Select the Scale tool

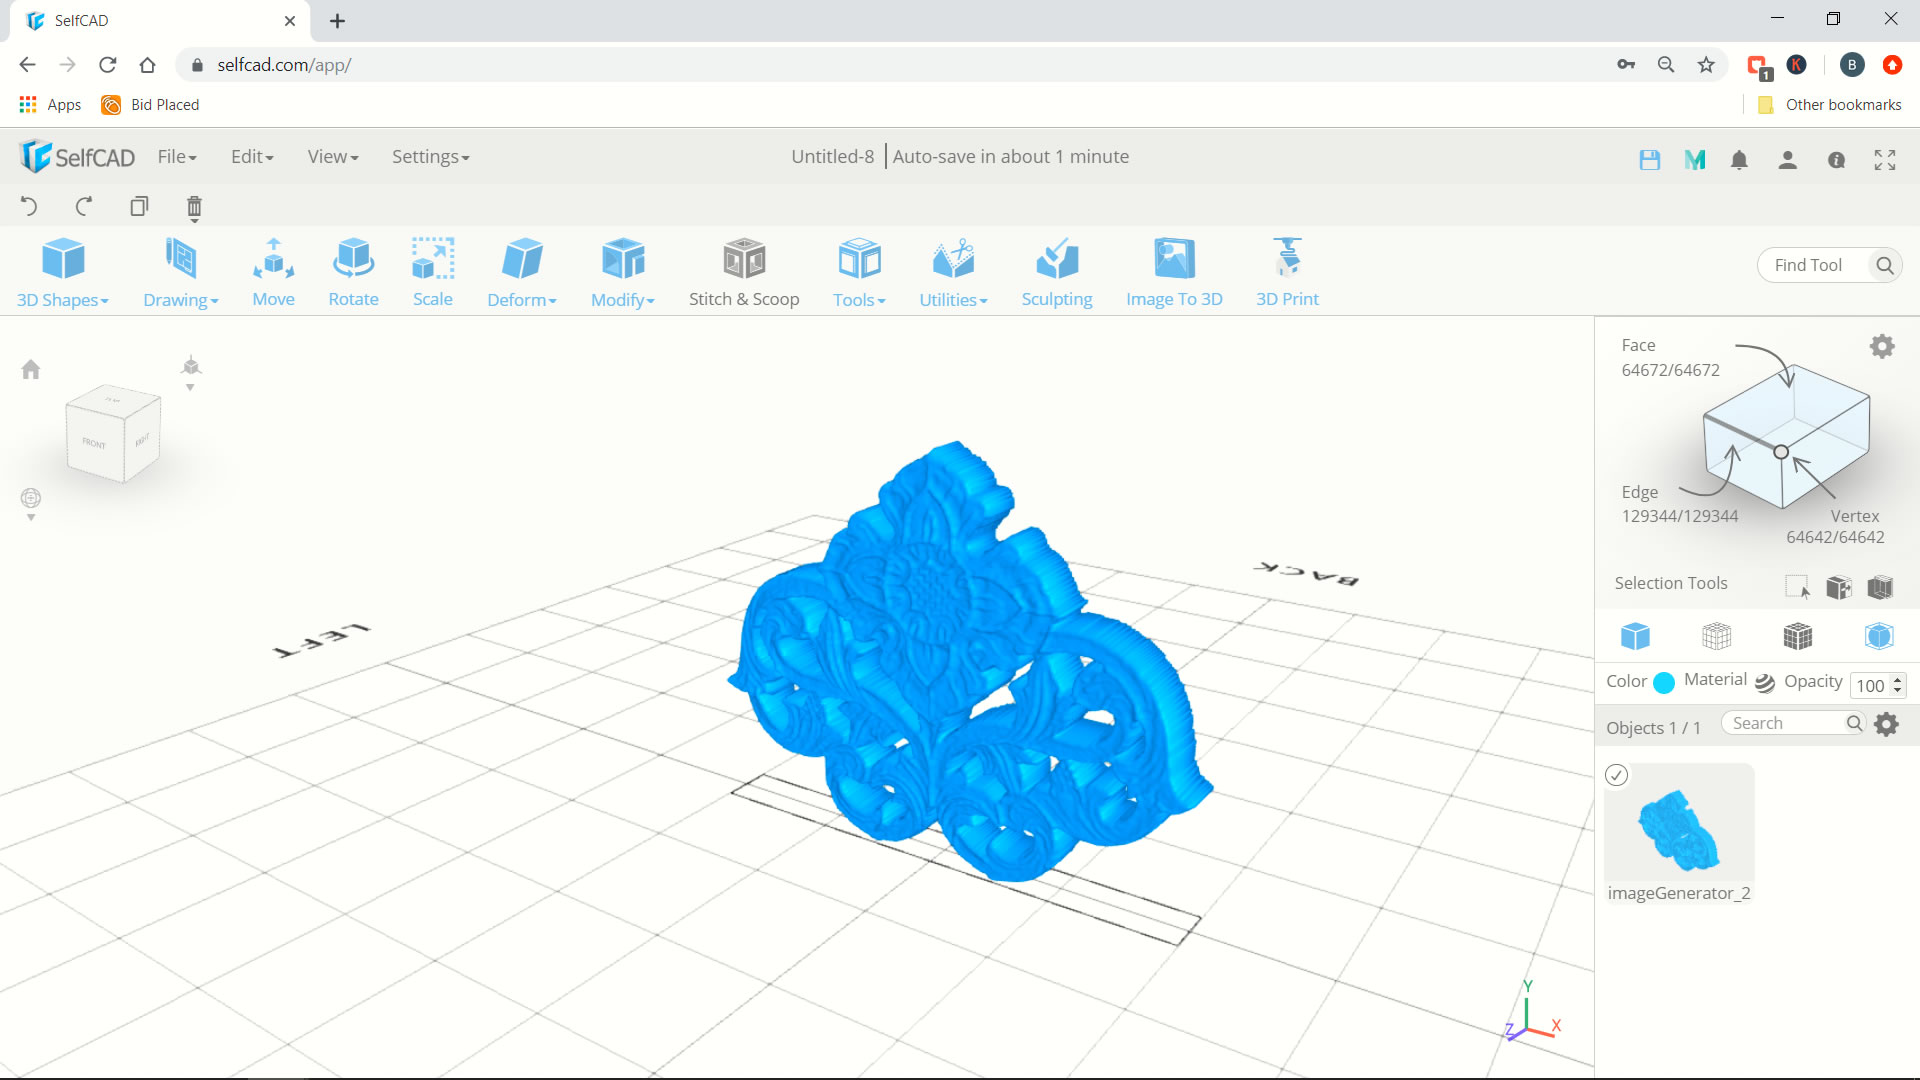pos(431,272)
